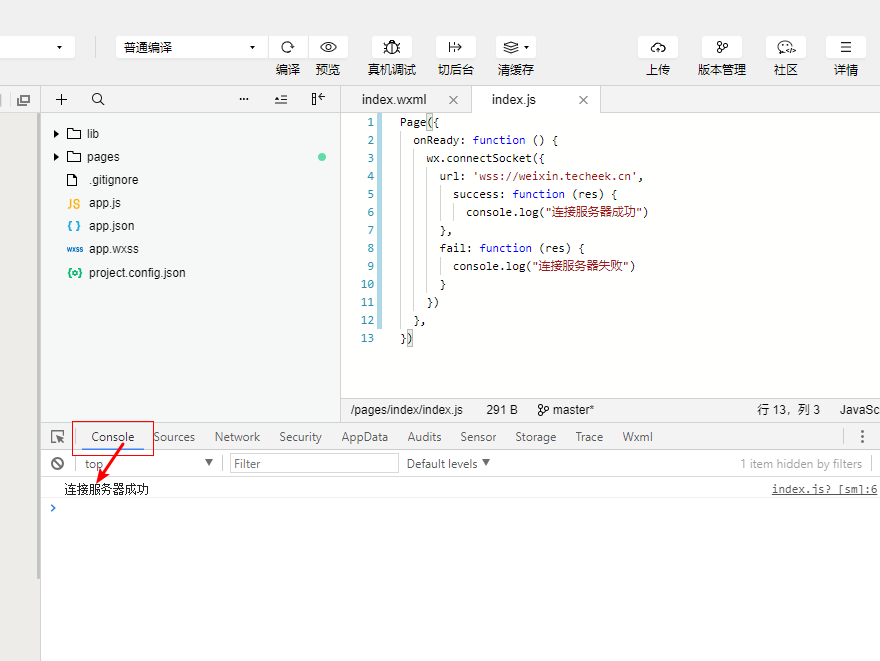Collapse the file explorer side panel
Viewport: 880px width, 661px height.
tap(318, 99)
